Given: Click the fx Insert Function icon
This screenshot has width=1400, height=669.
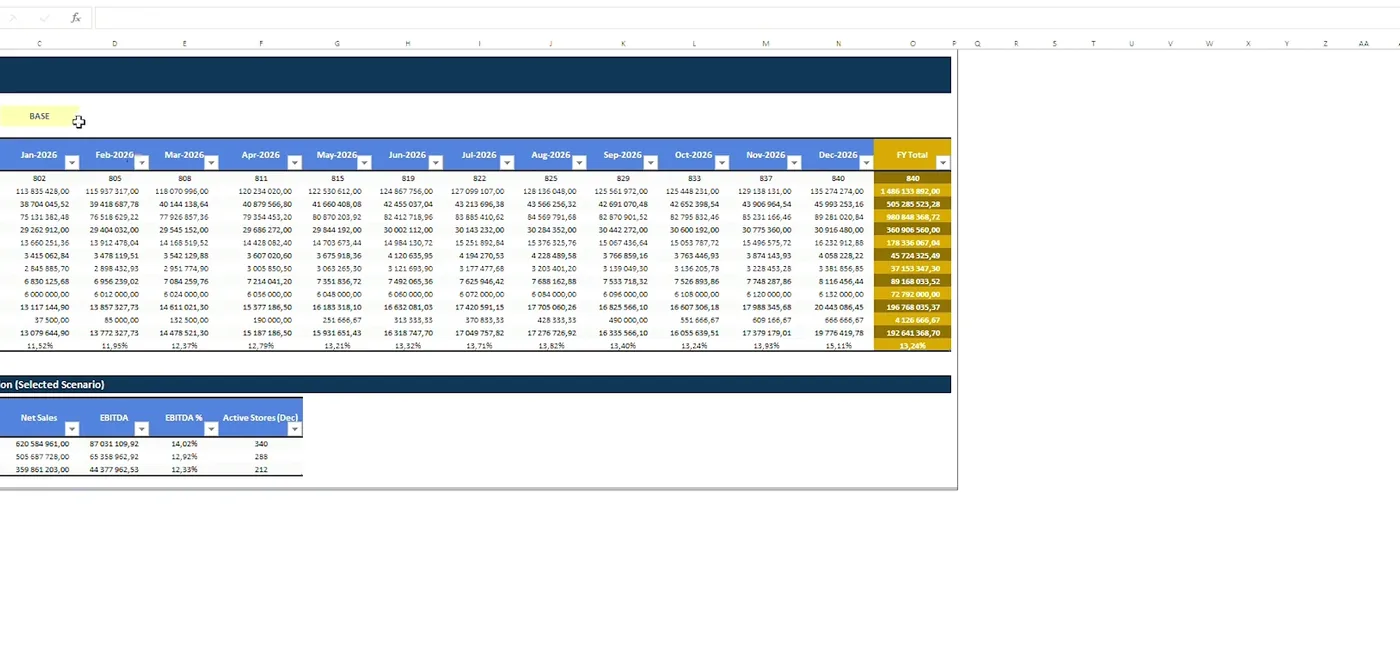Looking at the screenshot, I should click(x=75, y=17).
